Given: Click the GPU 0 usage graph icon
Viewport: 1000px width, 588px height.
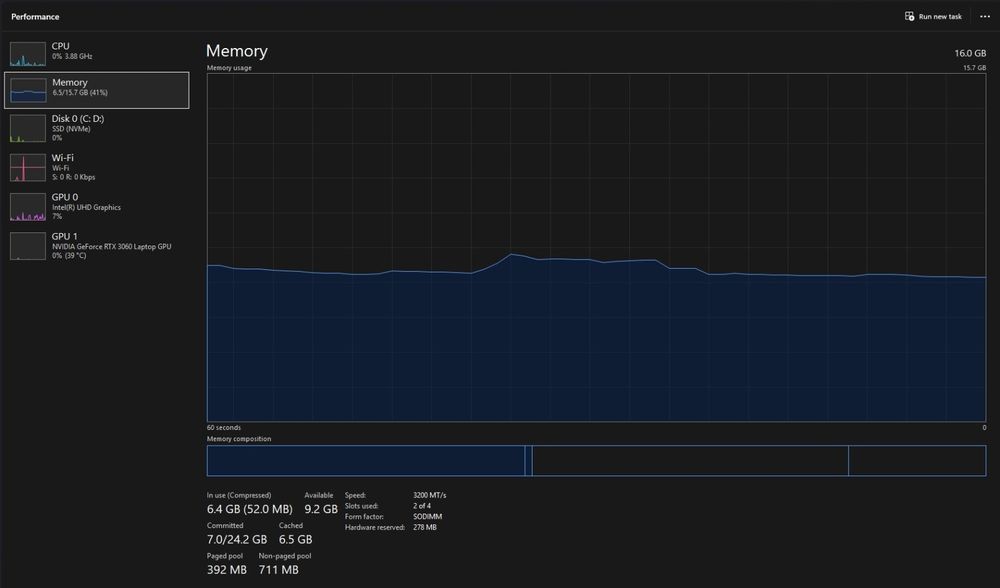Looking at the screenshot, I should 28,207.
